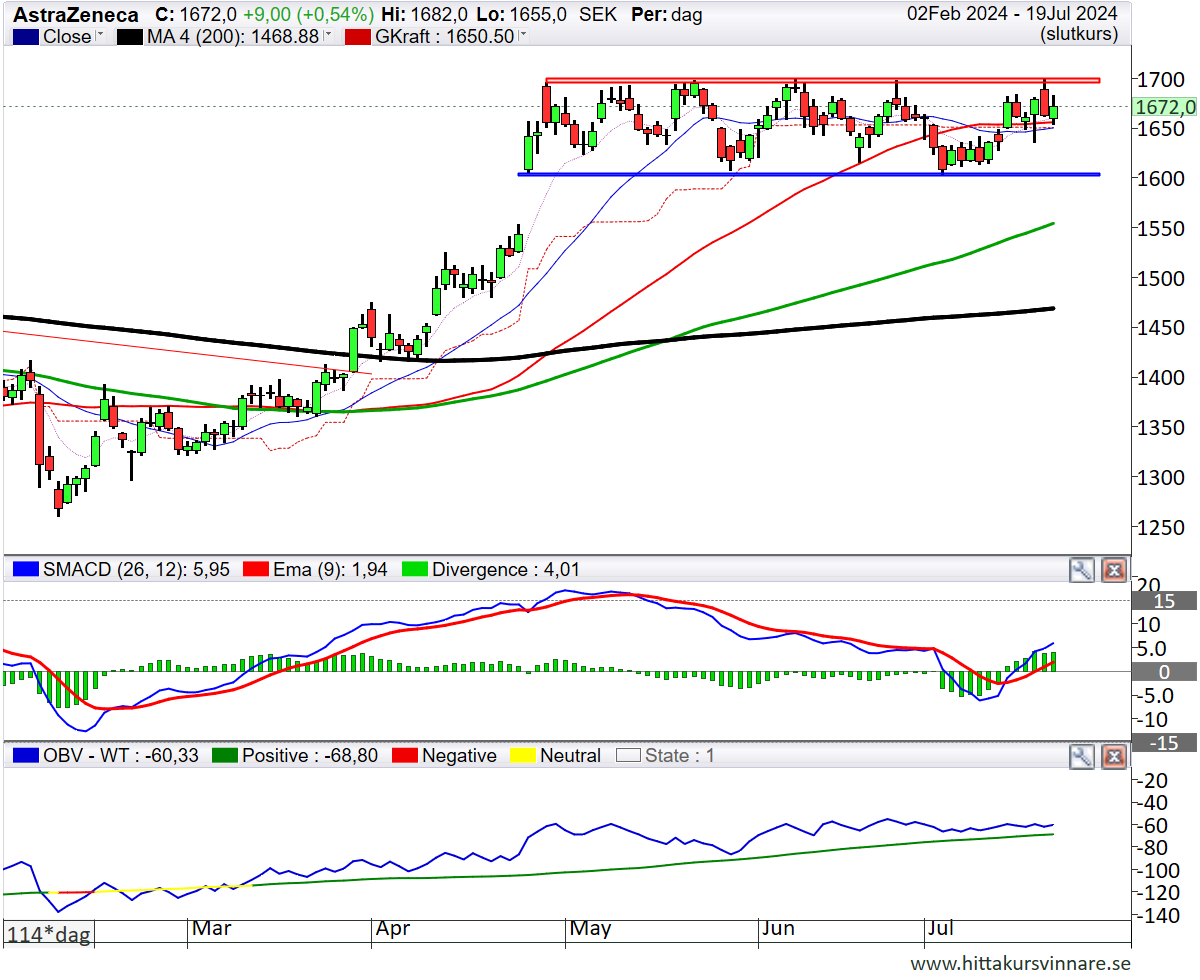The height and width of the screenshot is (980, 1200).
Task: Click the Lo: 1655,0 value
Action: [520, 15]
